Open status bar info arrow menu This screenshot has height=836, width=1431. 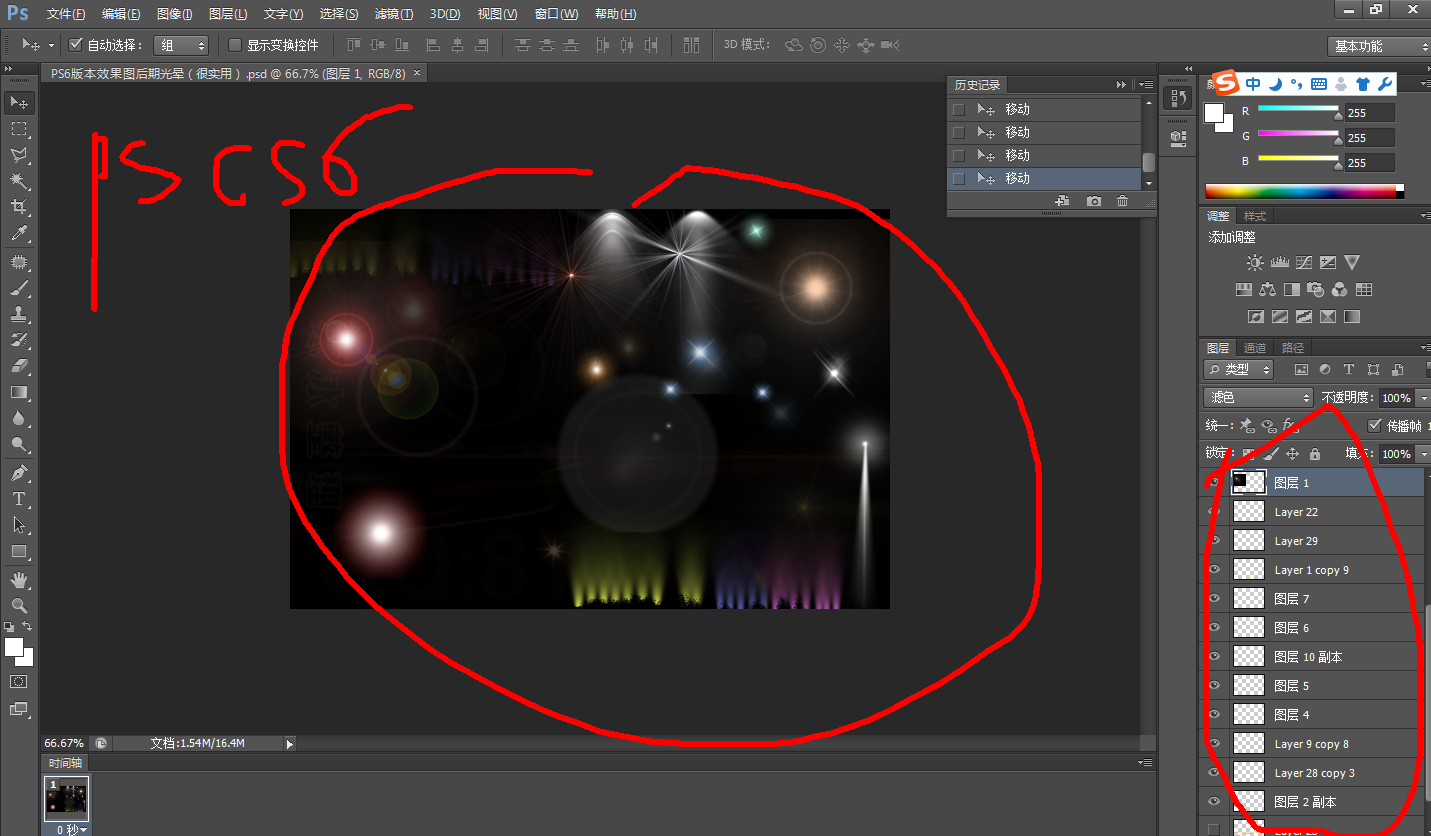point(290,743)
